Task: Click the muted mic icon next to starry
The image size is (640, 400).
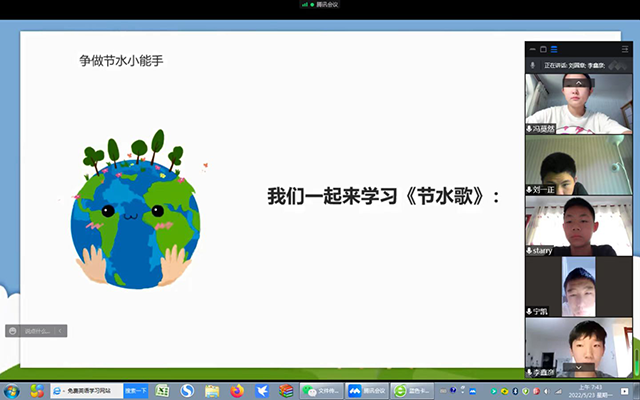Action: [529, 251]
